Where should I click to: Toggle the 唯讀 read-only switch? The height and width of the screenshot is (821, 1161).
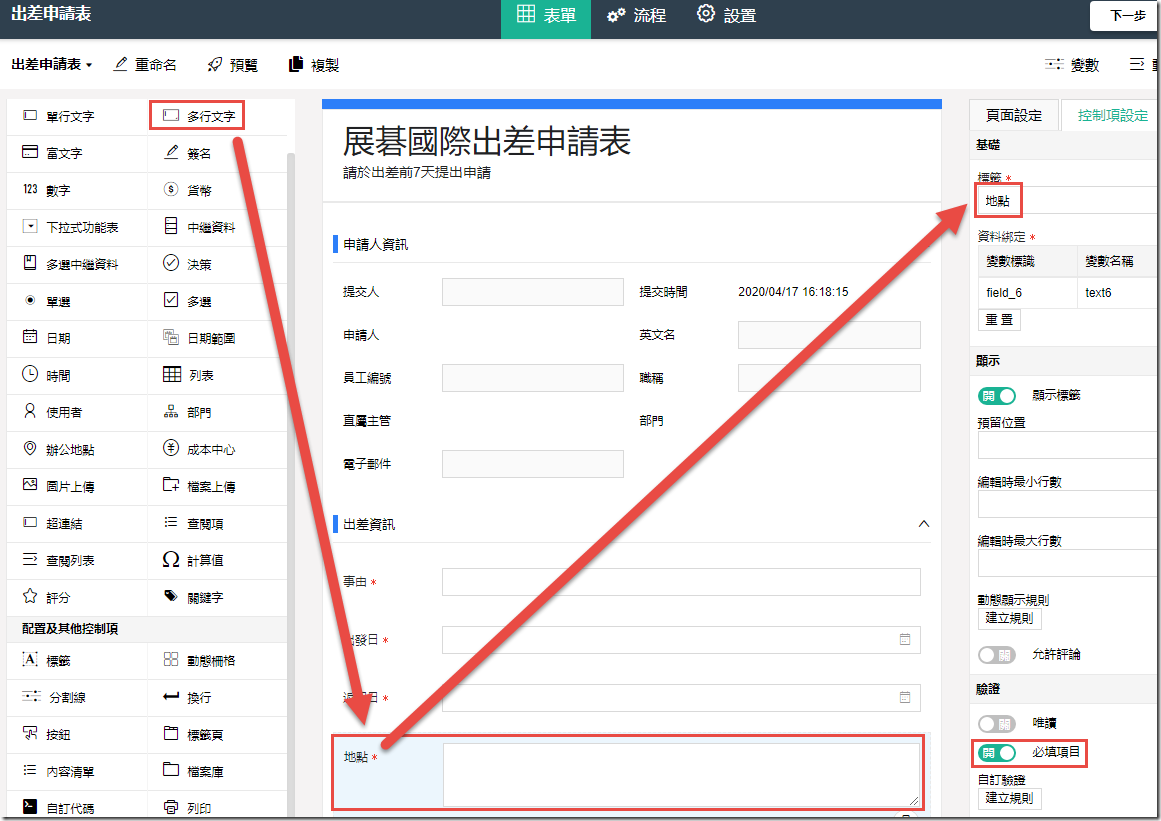tap(997, 724)
